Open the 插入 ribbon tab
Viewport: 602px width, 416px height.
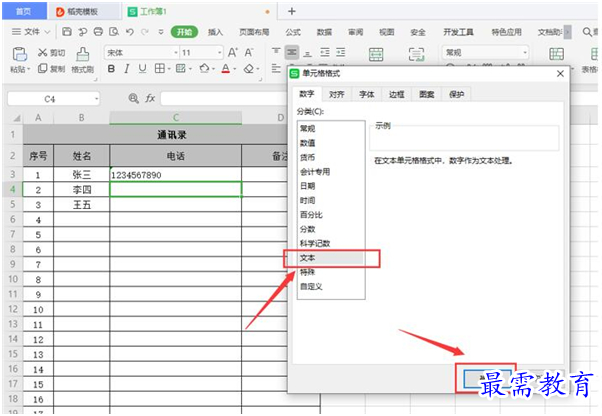[215, 32]
